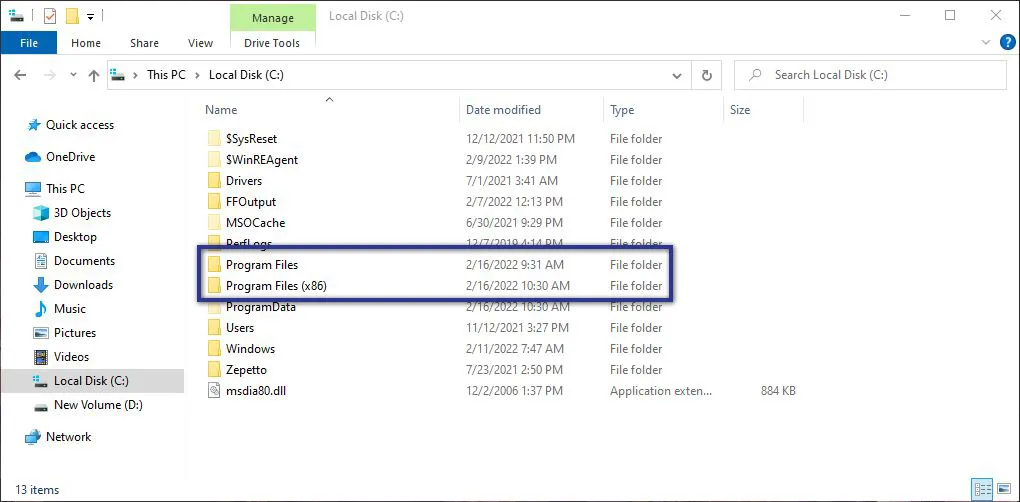Click the Drivers folder icon
The width and height of the screenshot is (1020, 502).
tap(215, 180)
